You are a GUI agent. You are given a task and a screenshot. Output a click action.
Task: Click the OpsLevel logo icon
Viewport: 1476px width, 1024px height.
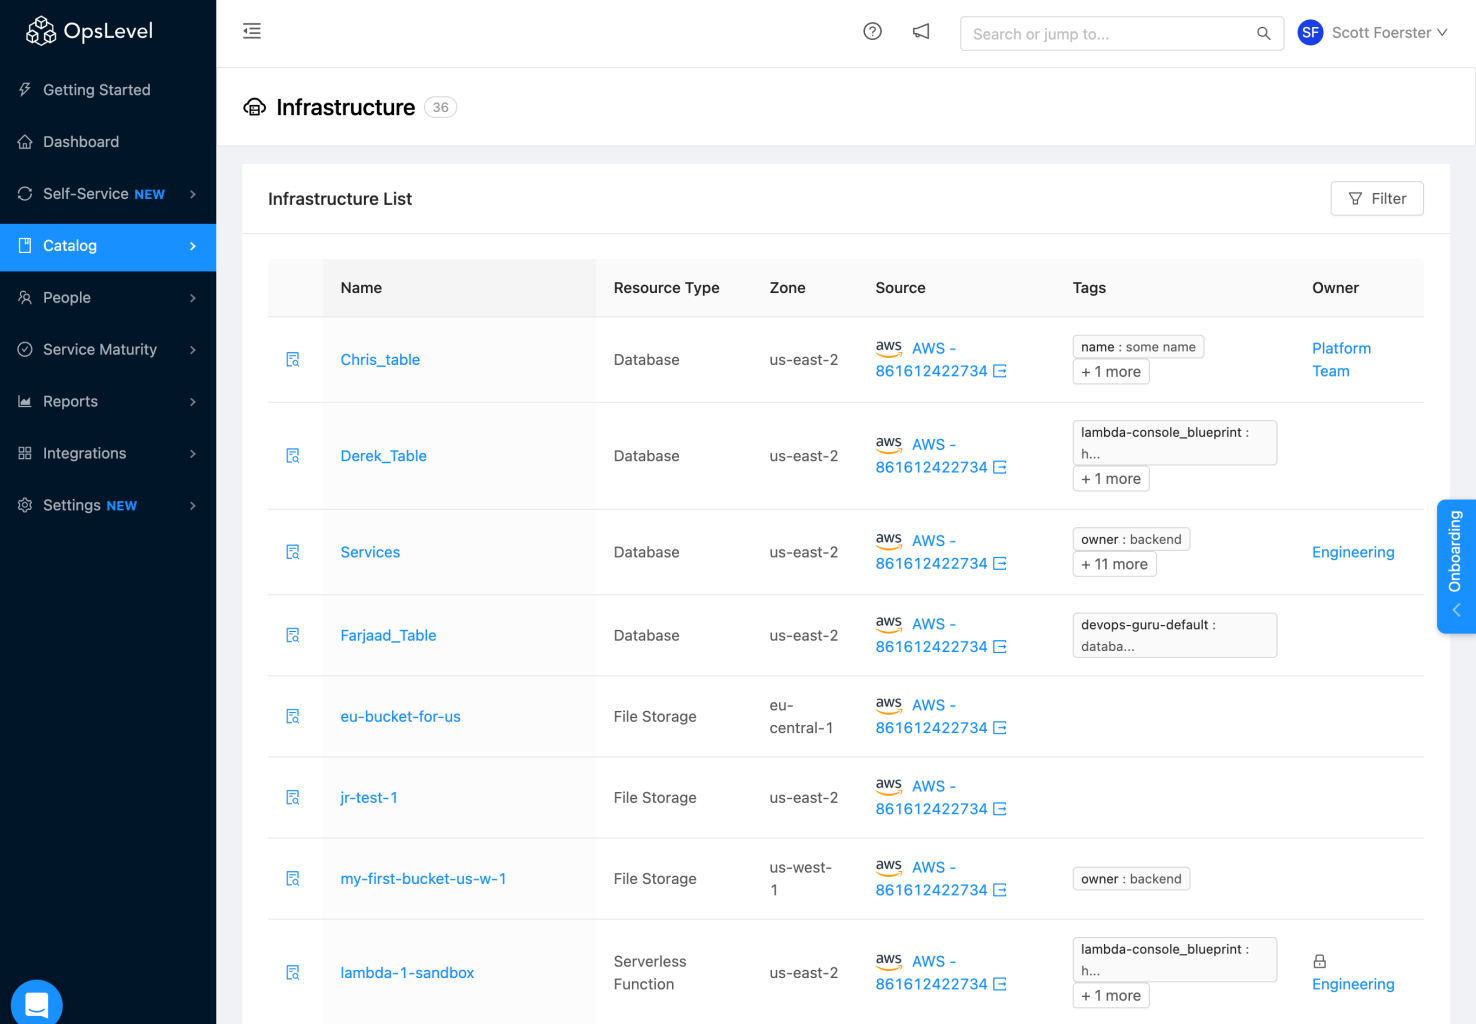40,31
